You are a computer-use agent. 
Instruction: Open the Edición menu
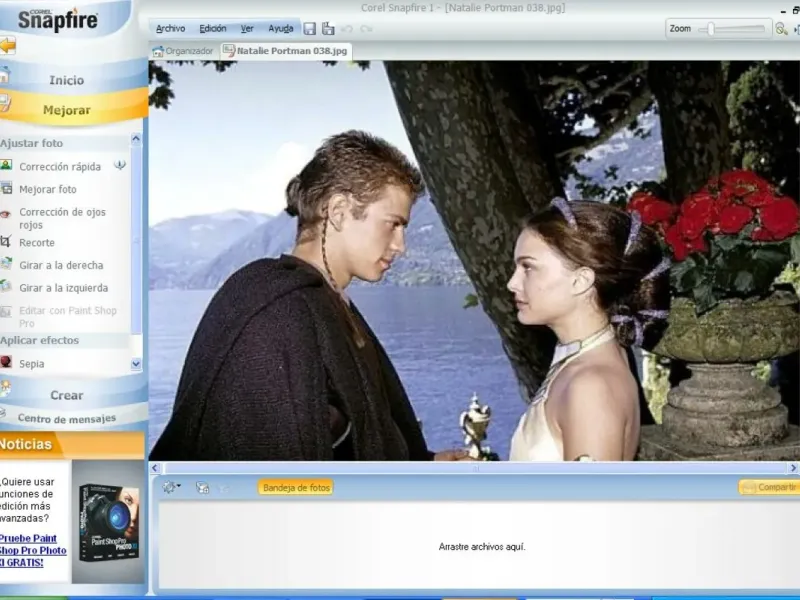[x=213, y=29]
